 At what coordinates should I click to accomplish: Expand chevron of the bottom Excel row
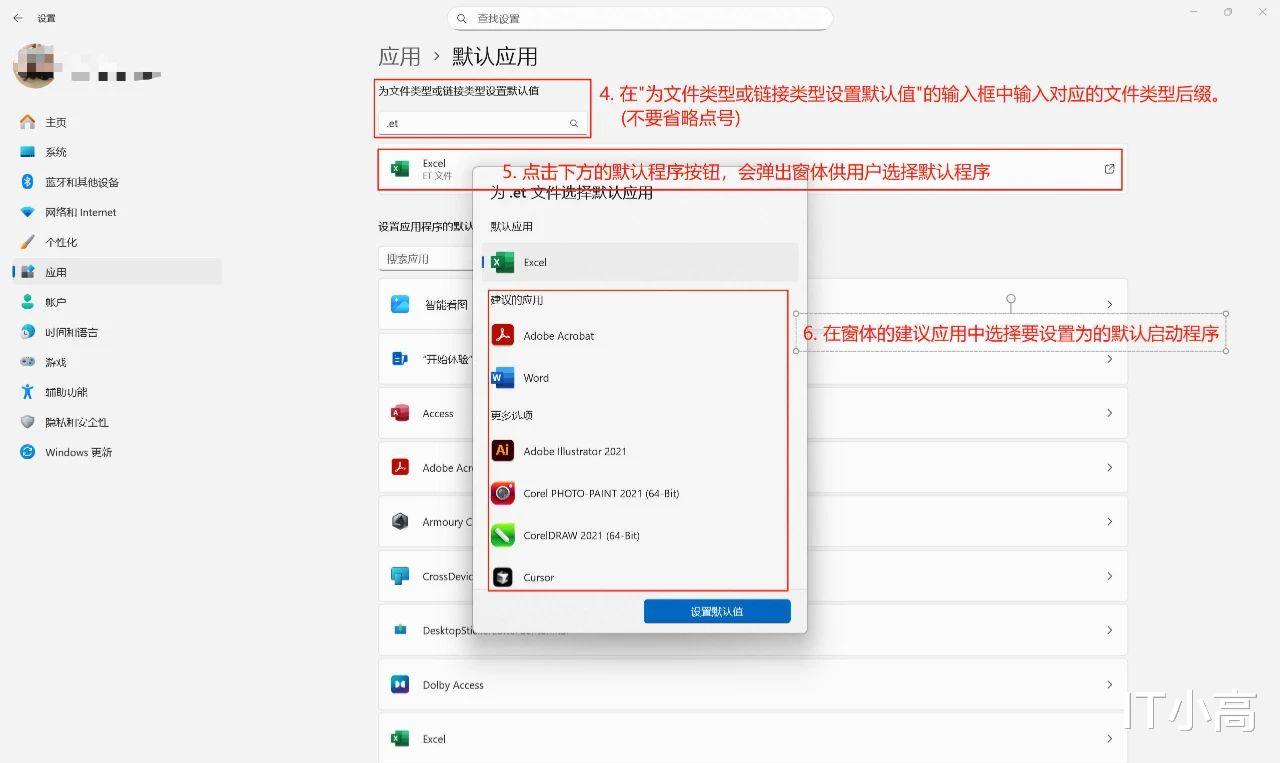[x=1109, y=739]
